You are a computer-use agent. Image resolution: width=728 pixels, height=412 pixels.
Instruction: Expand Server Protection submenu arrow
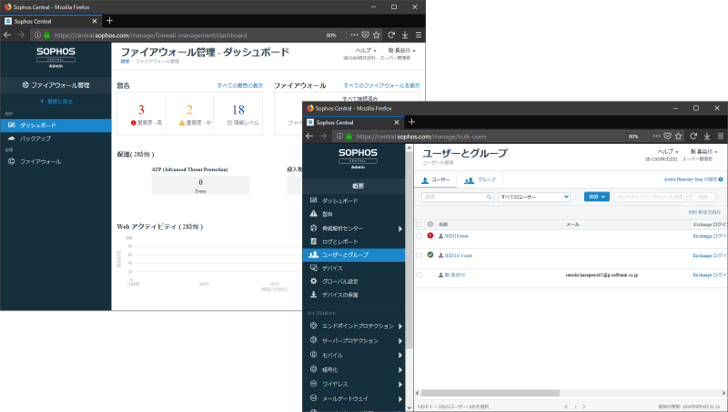pyautogui.click(x=400, y=341)
